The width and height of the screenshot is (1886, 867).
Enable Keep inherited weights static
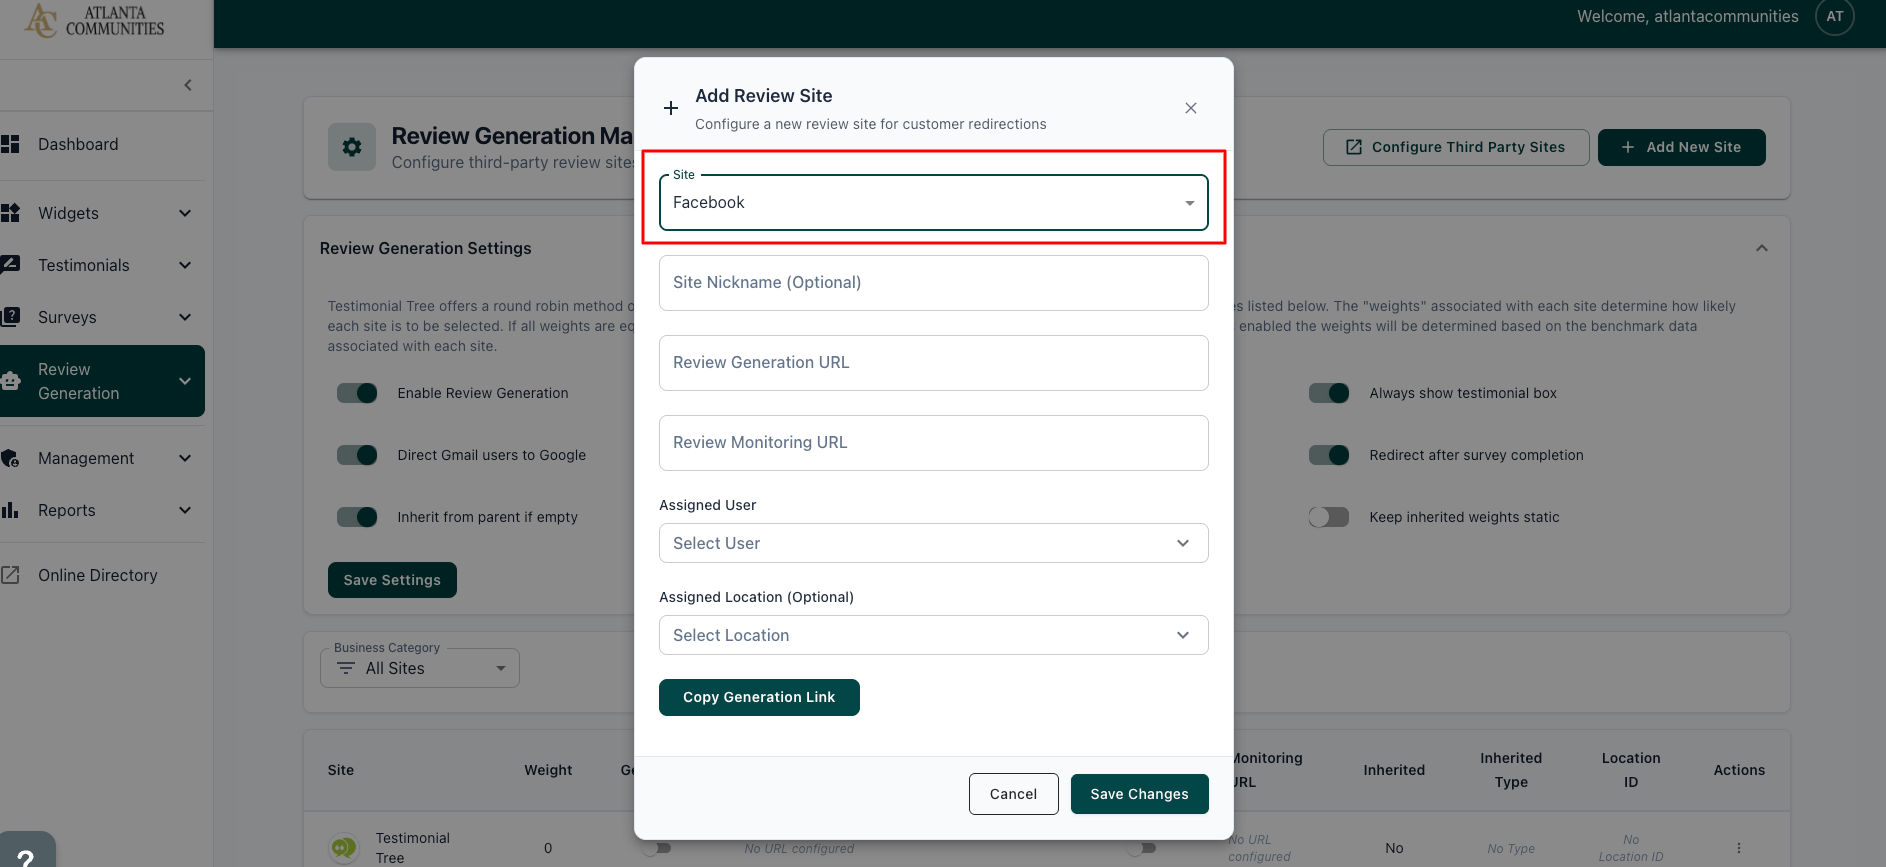1329,517
